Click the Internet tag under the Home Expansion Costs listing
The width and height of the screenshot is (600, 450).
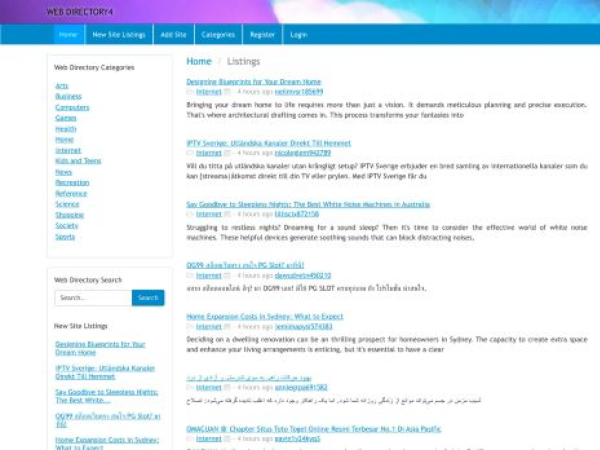209,326
